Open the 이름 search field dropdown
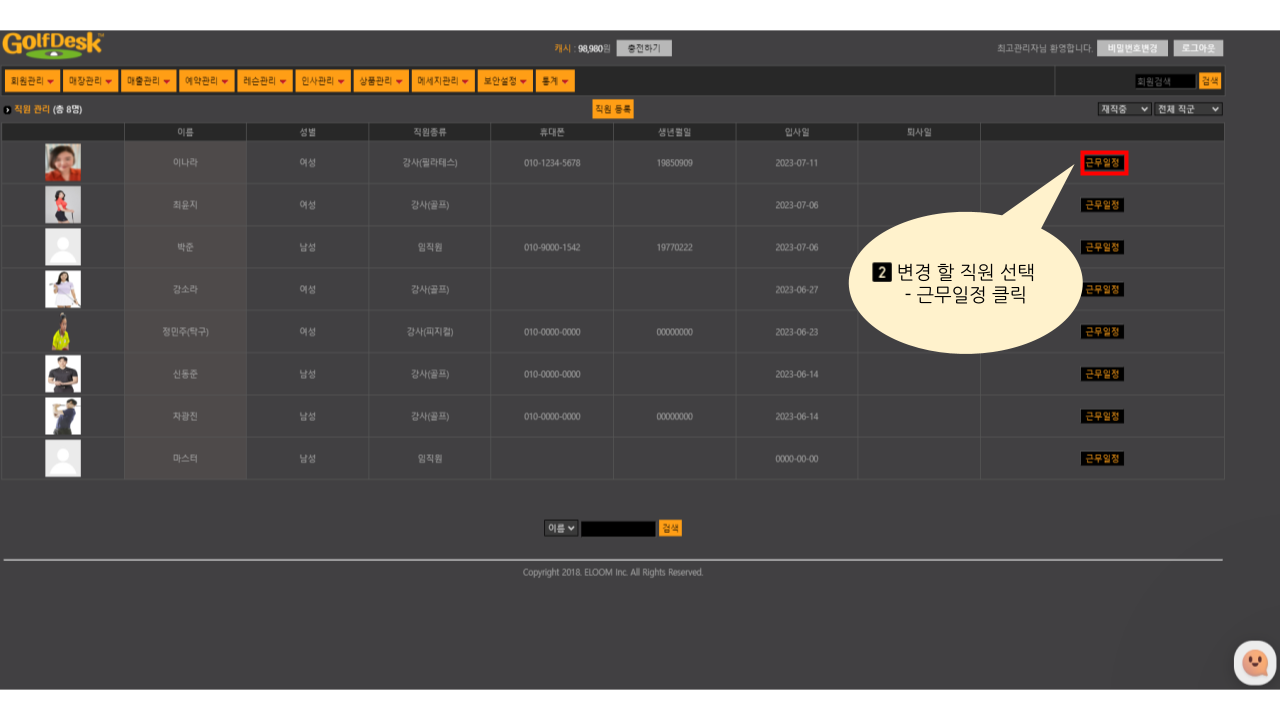This screenshot has height=720, width=1280. point(561,528)
